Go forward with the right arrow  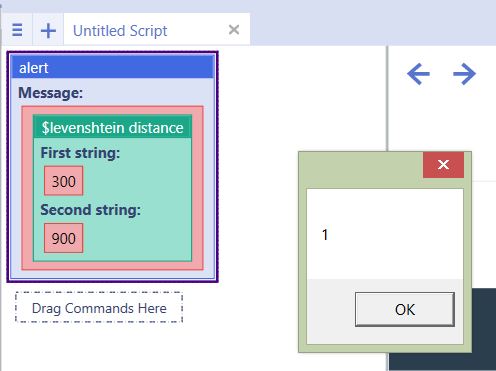pos(464,74)
